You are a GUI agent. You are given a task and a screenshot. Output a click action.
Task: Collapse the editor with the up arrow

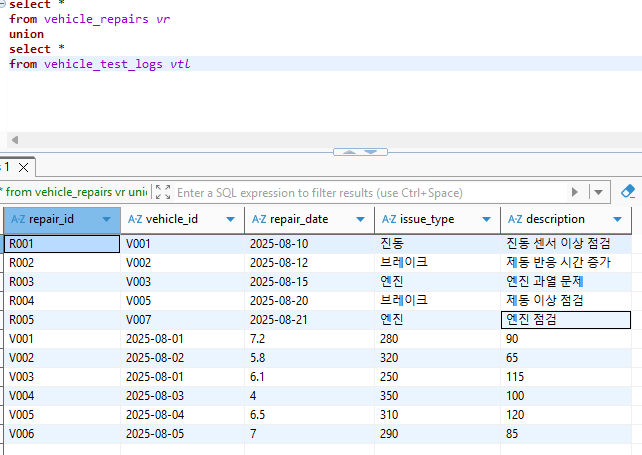(349, 152)
